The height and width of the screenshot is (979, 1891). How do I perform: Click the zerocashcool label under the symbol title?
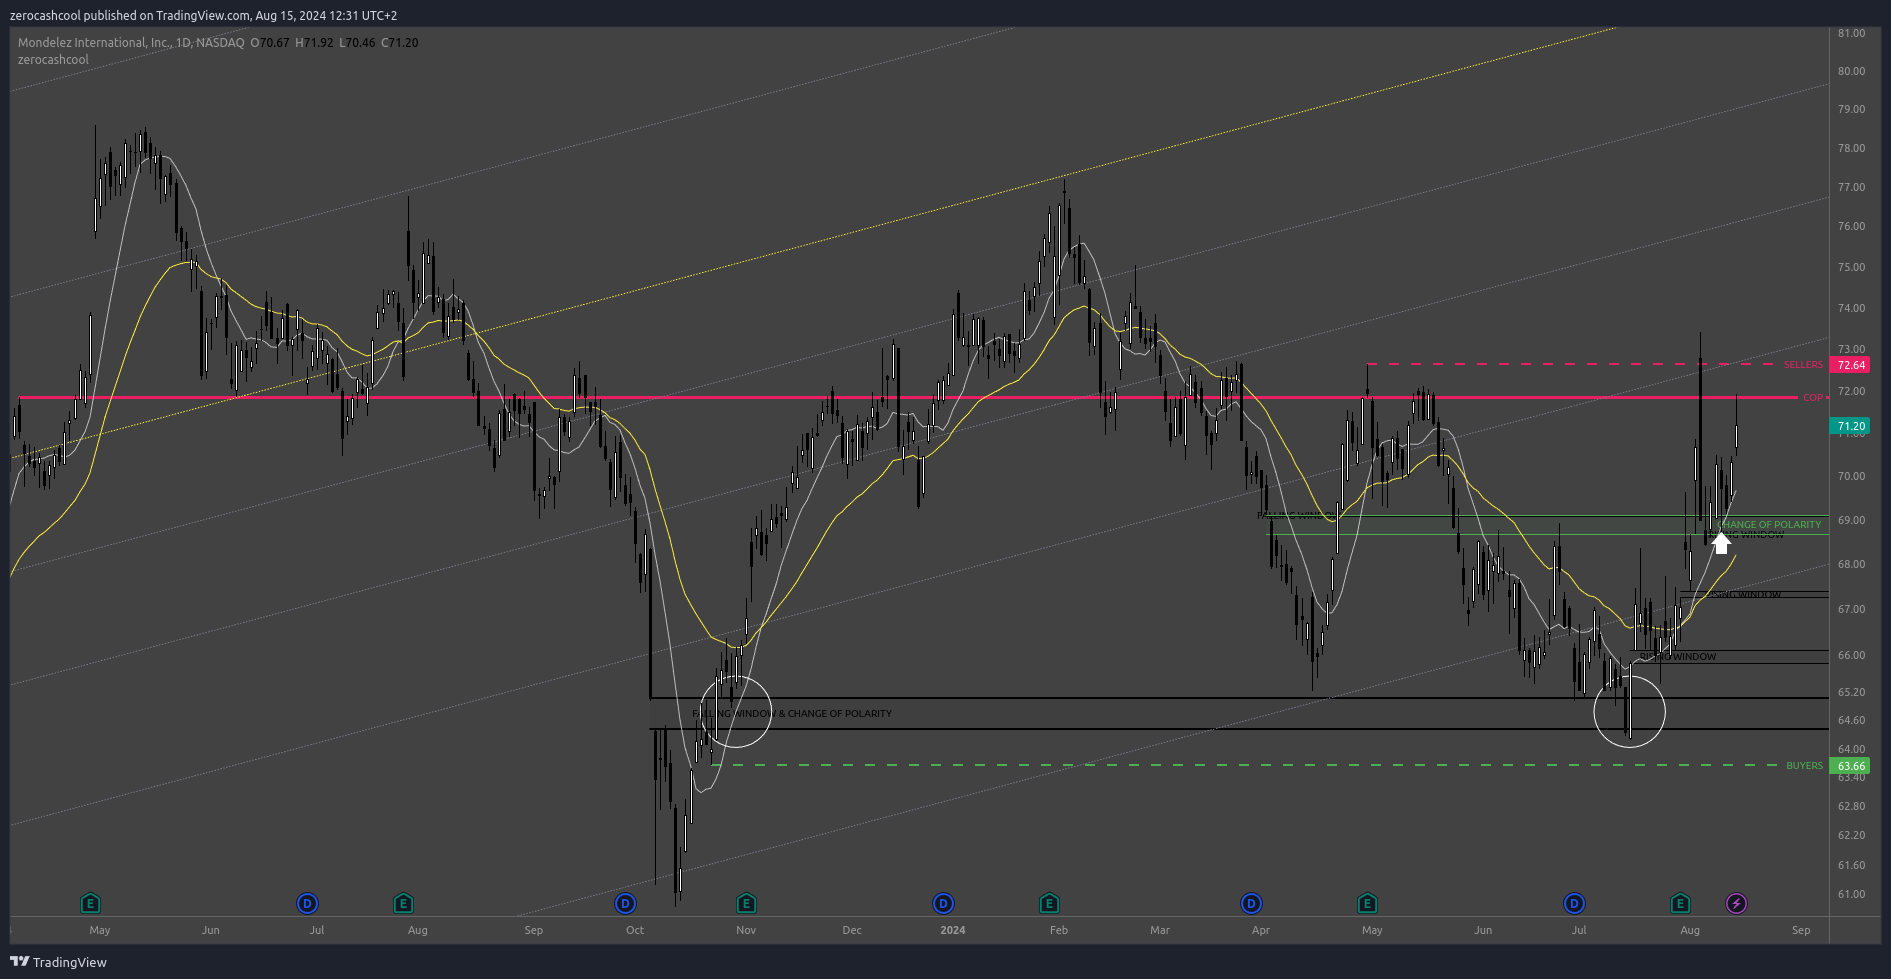point(53,60)
